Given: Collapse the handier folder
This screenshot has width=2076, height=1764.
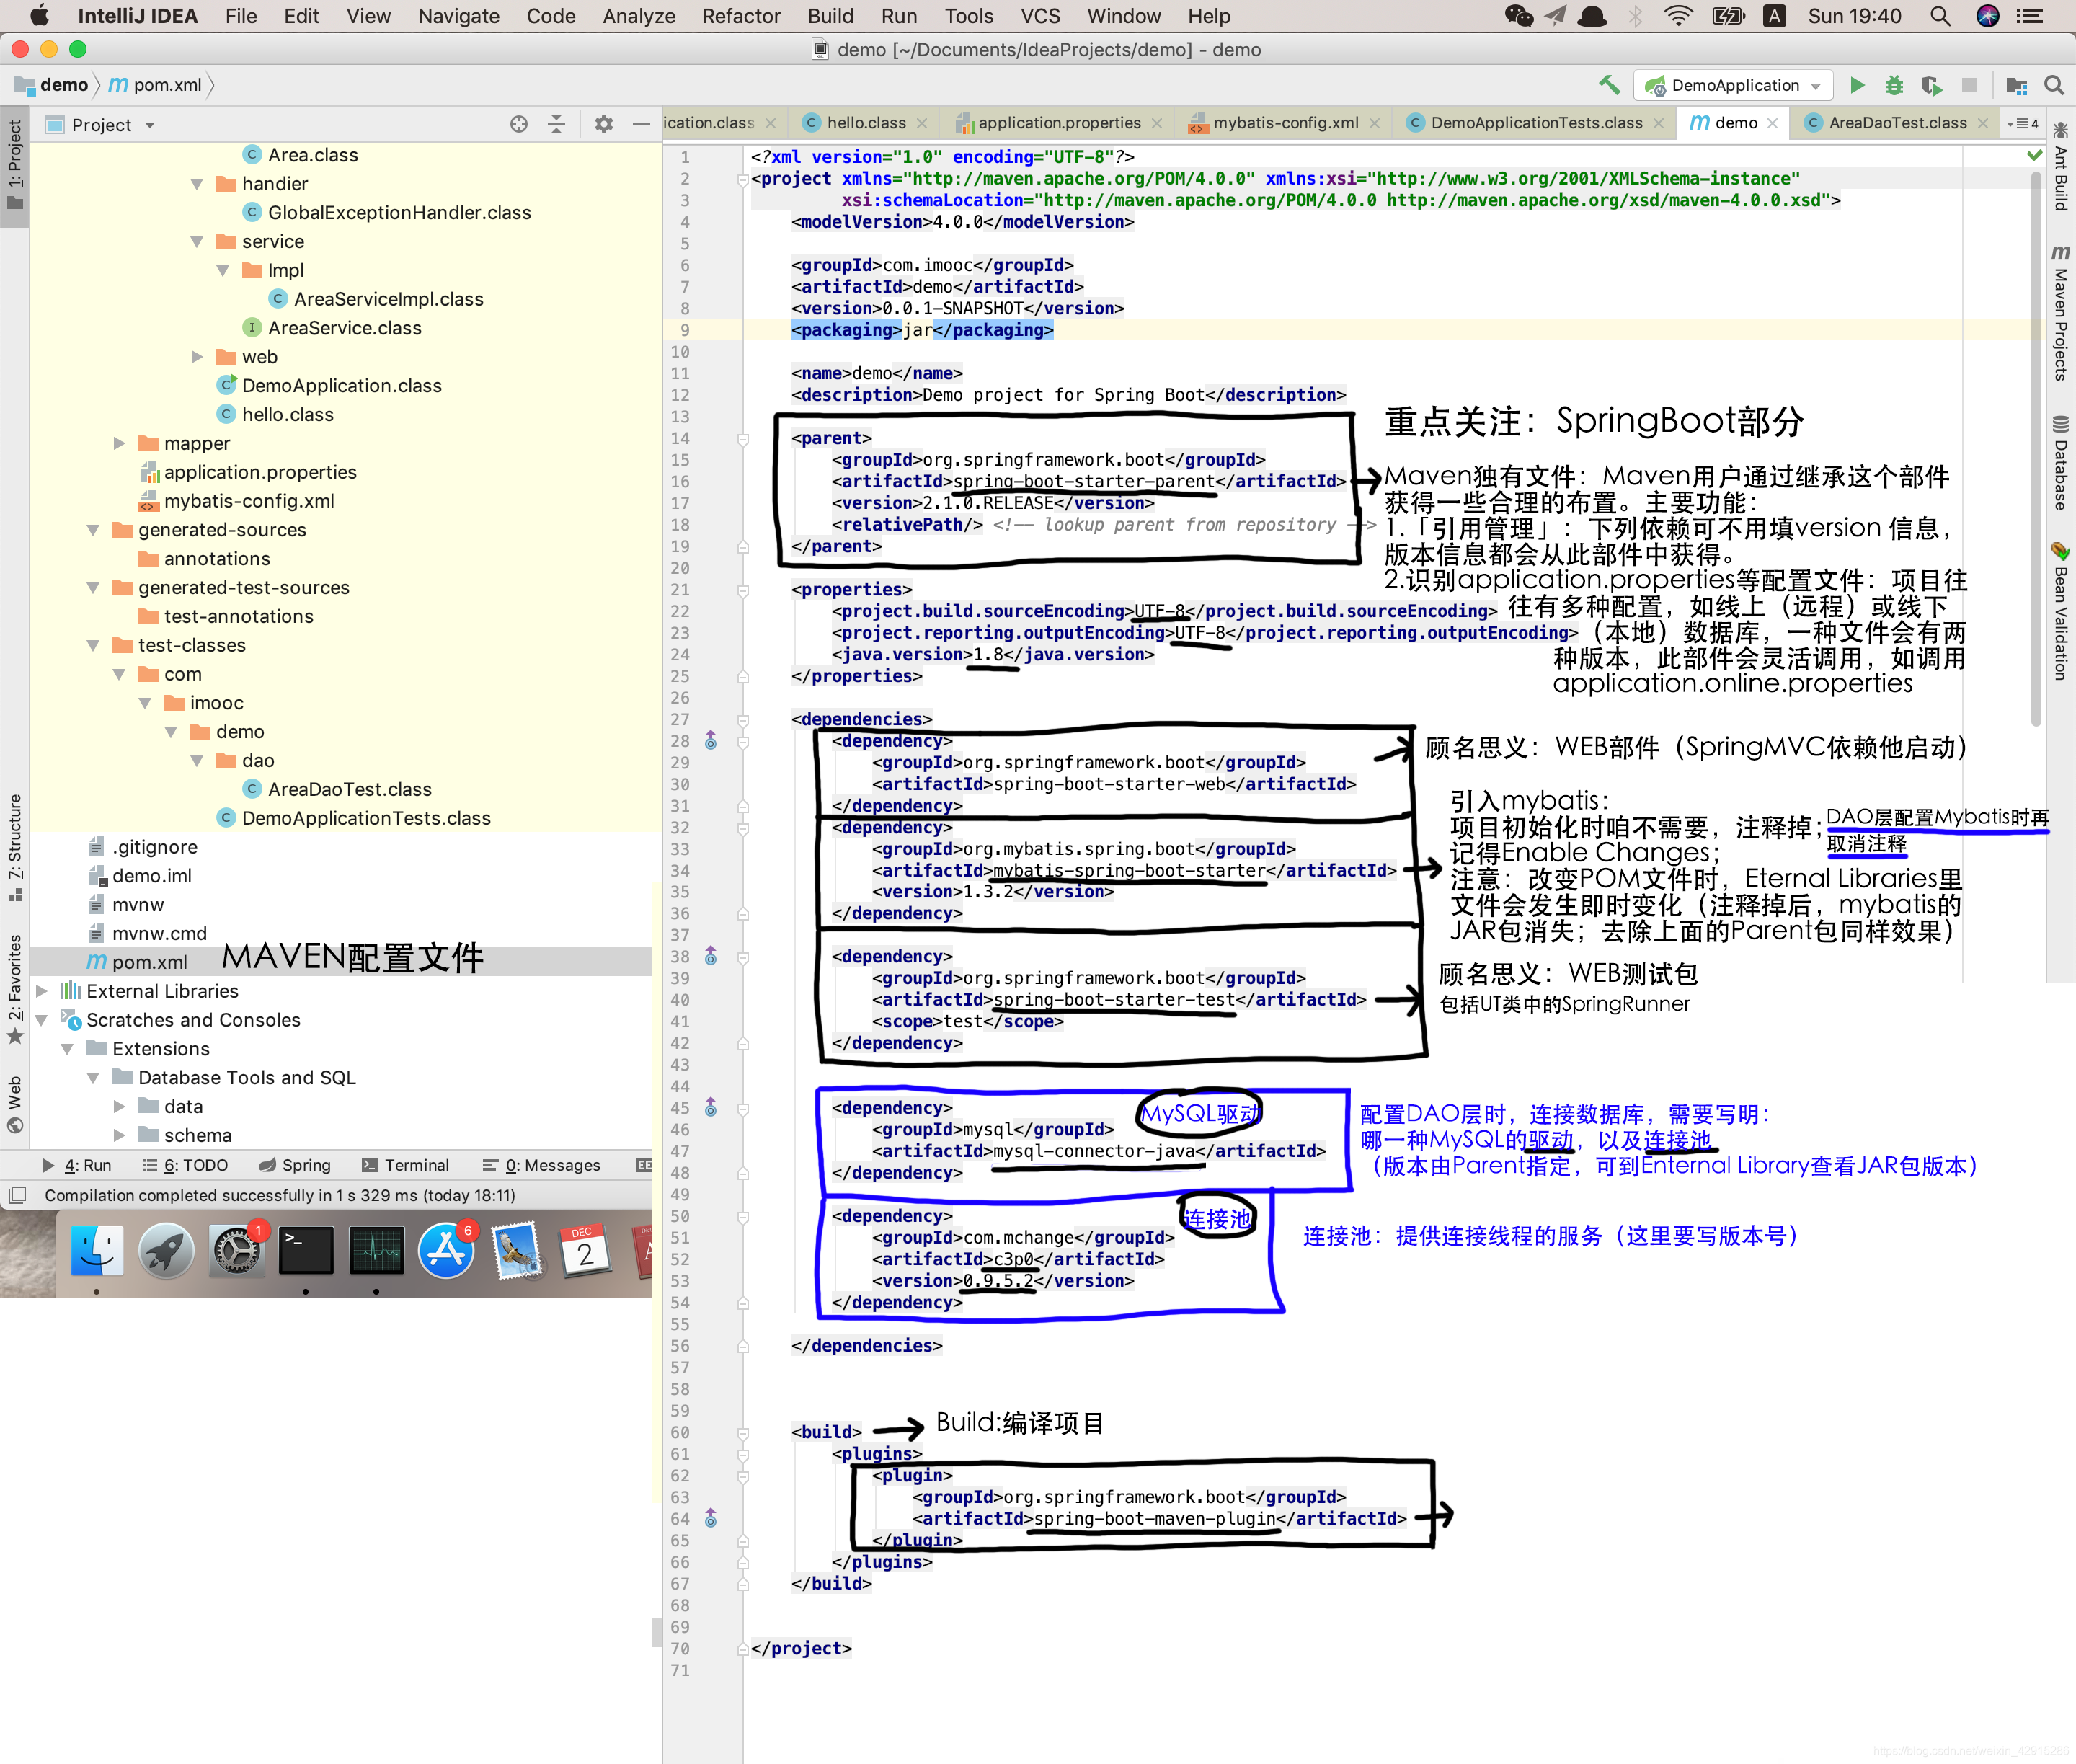Looking at the screenshot, I should pyautogui.click(x=197, y=184).
